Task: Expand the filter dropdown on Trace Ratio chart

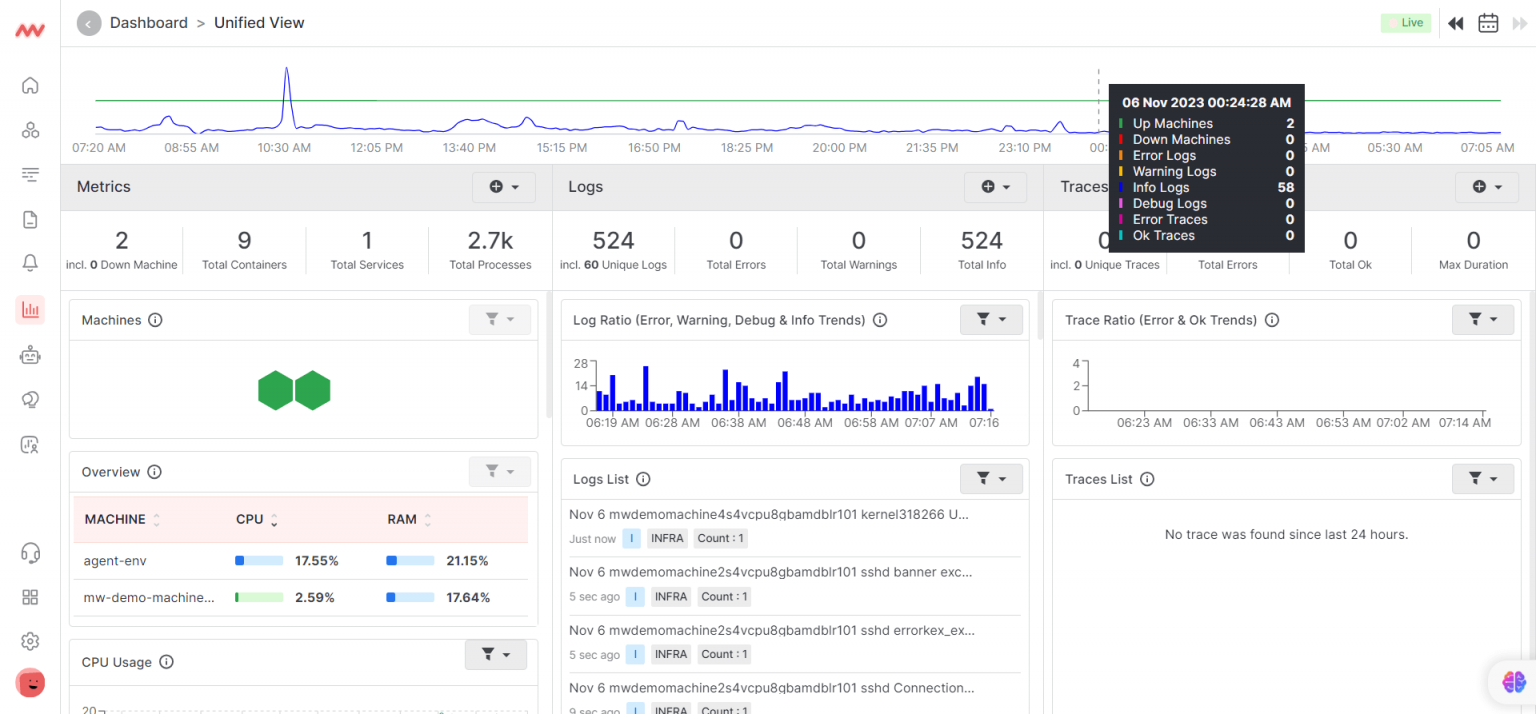Action: [x=1483, y=319]
